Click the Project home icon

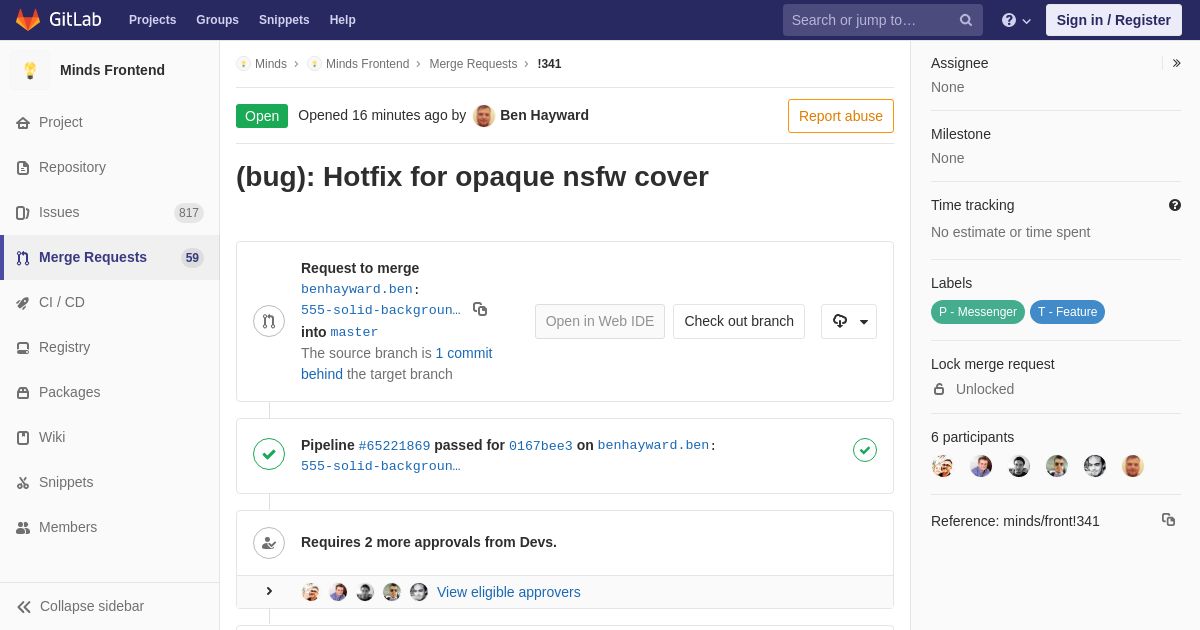click(23, 123)
